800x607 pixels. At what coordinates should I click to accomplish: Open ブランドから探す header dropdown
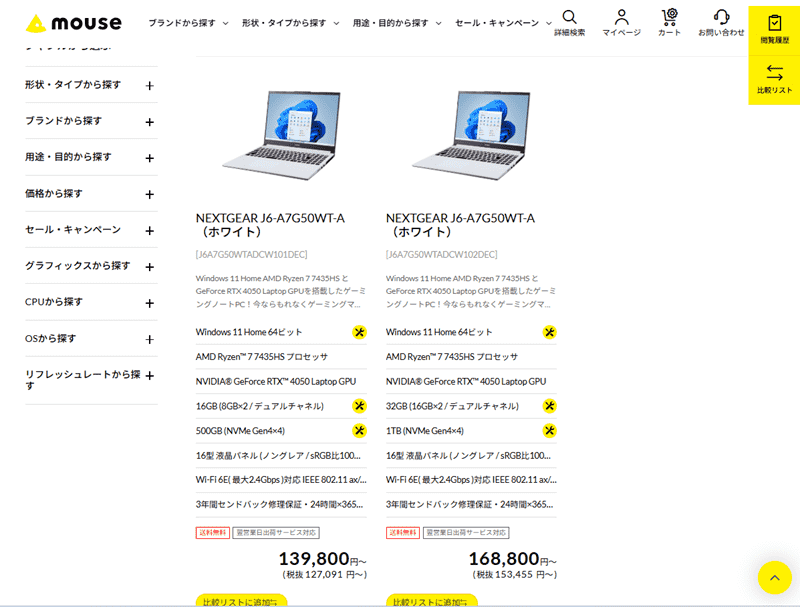tap(188, 23)
